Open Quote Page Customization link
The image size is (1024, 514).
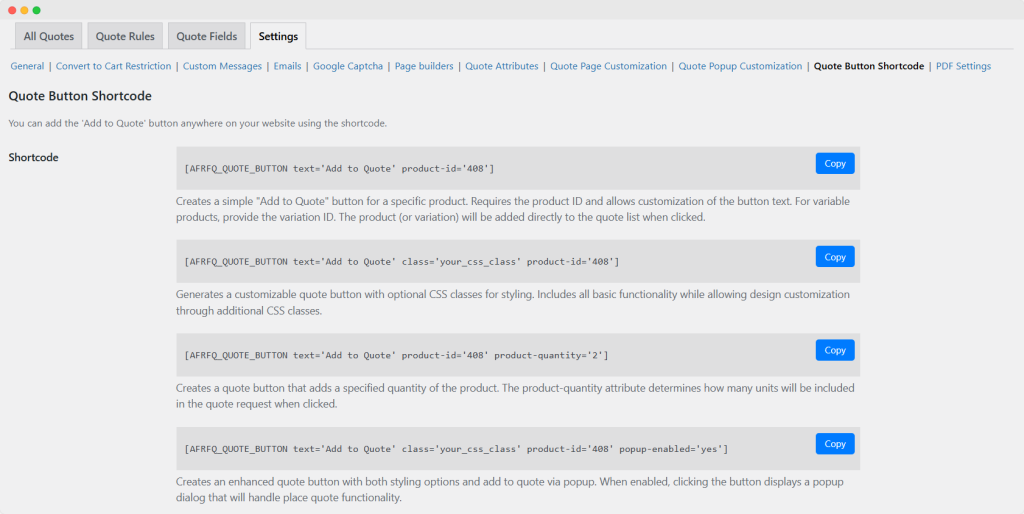pyautogui.click(x=608, y=66)
